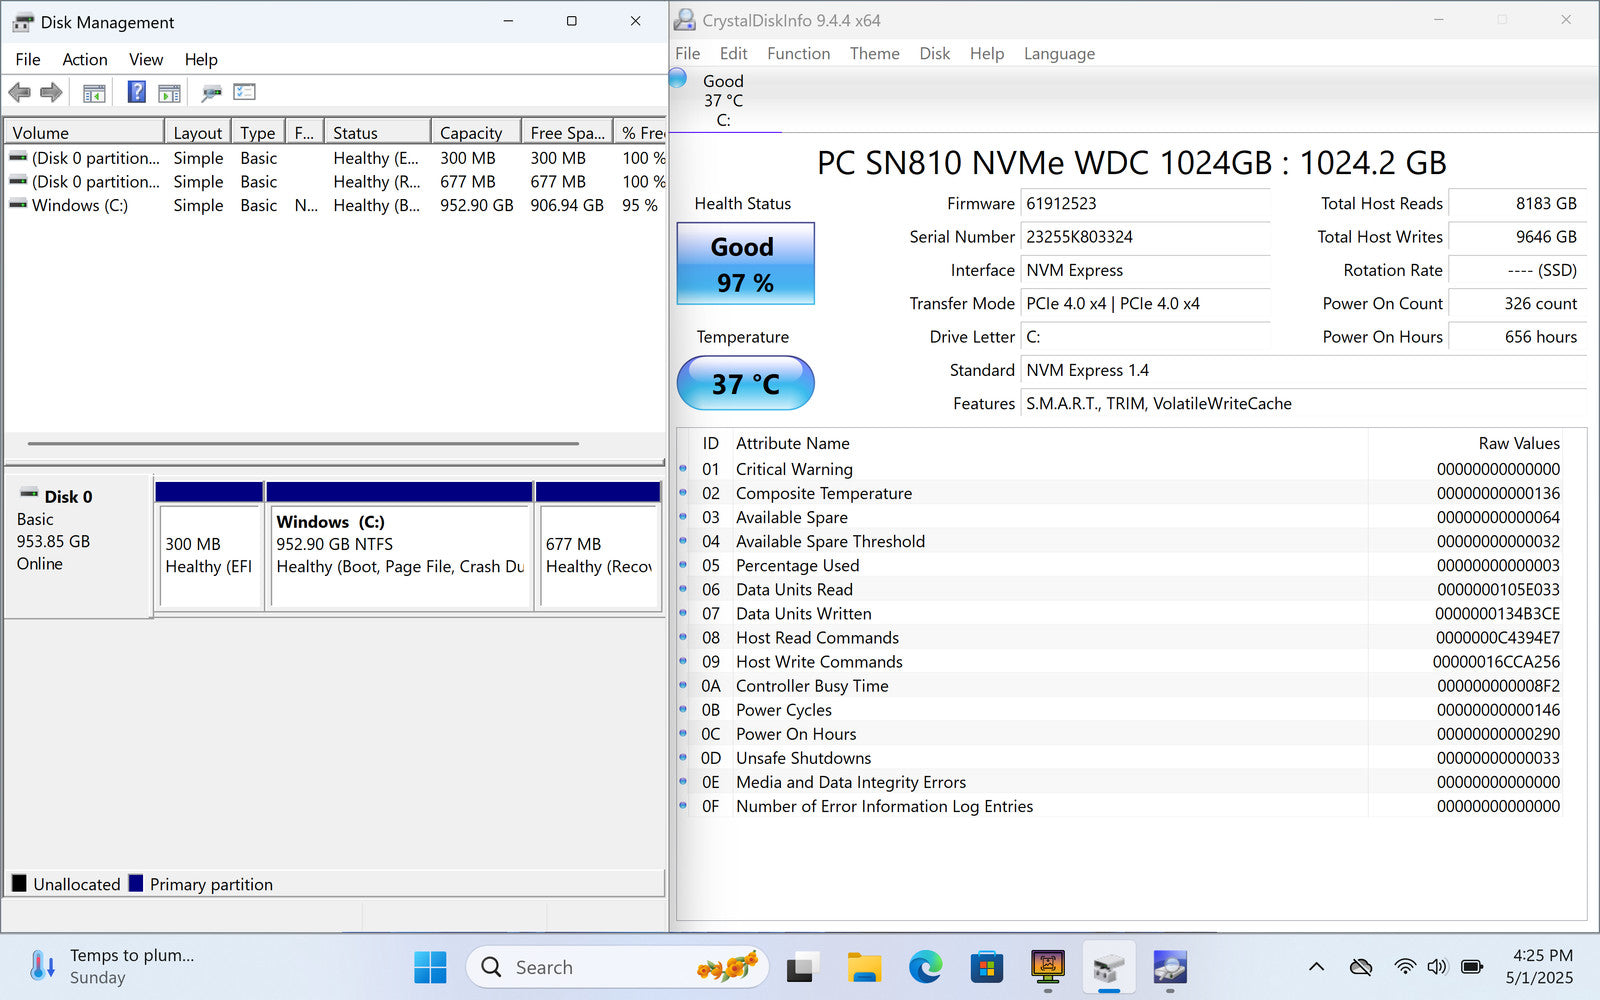
Task: Open the Disk menu in CrystalDiskInfo
Action: pyautogui.click(x=935, y=53)
